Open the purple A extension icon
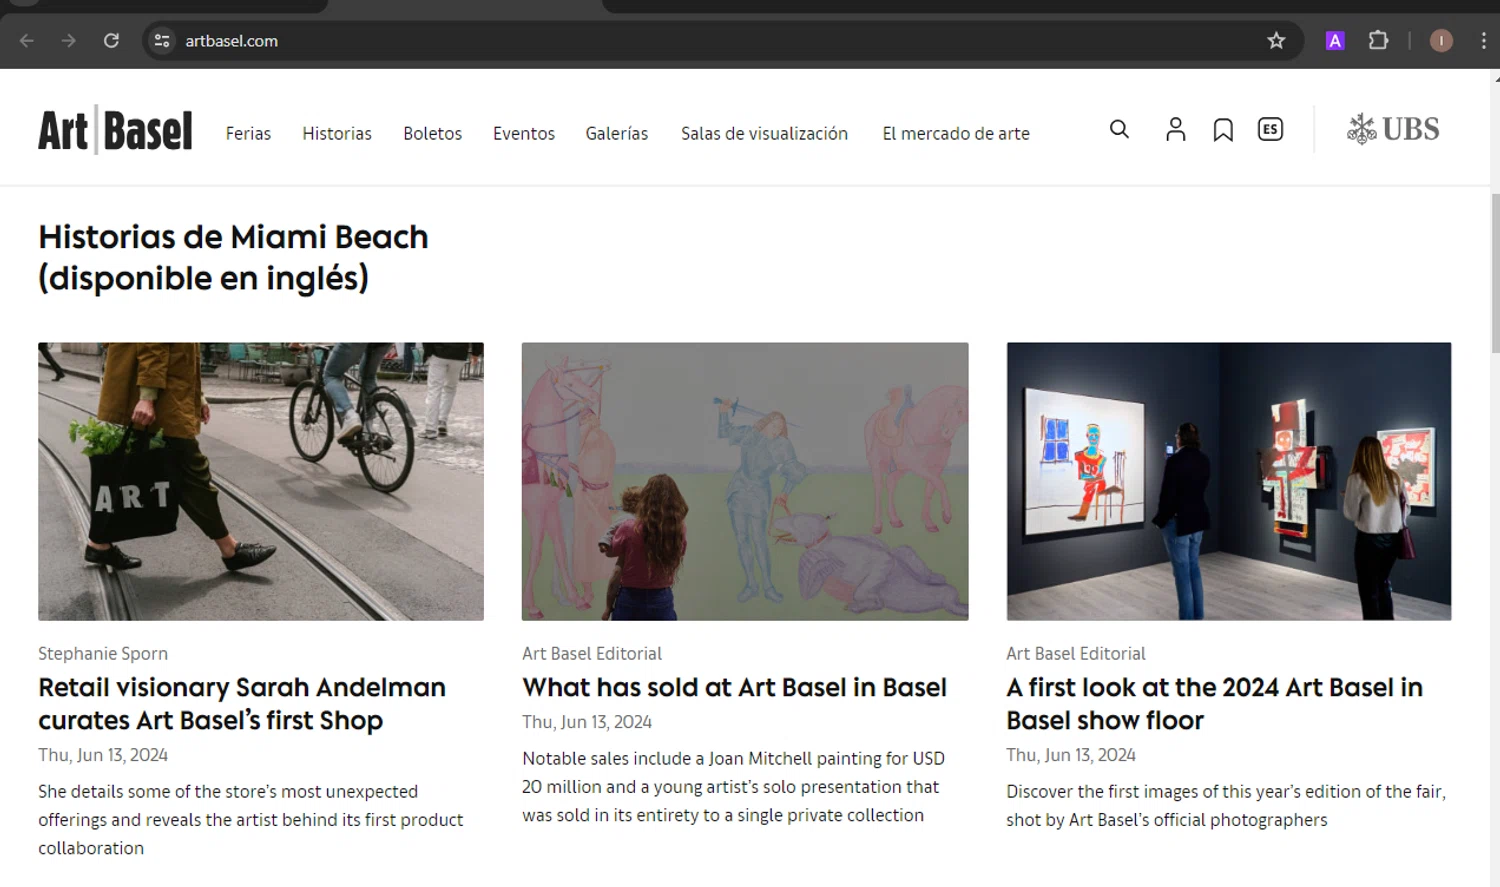Viewport: 1500px width, 887px height. point(1335,41)
